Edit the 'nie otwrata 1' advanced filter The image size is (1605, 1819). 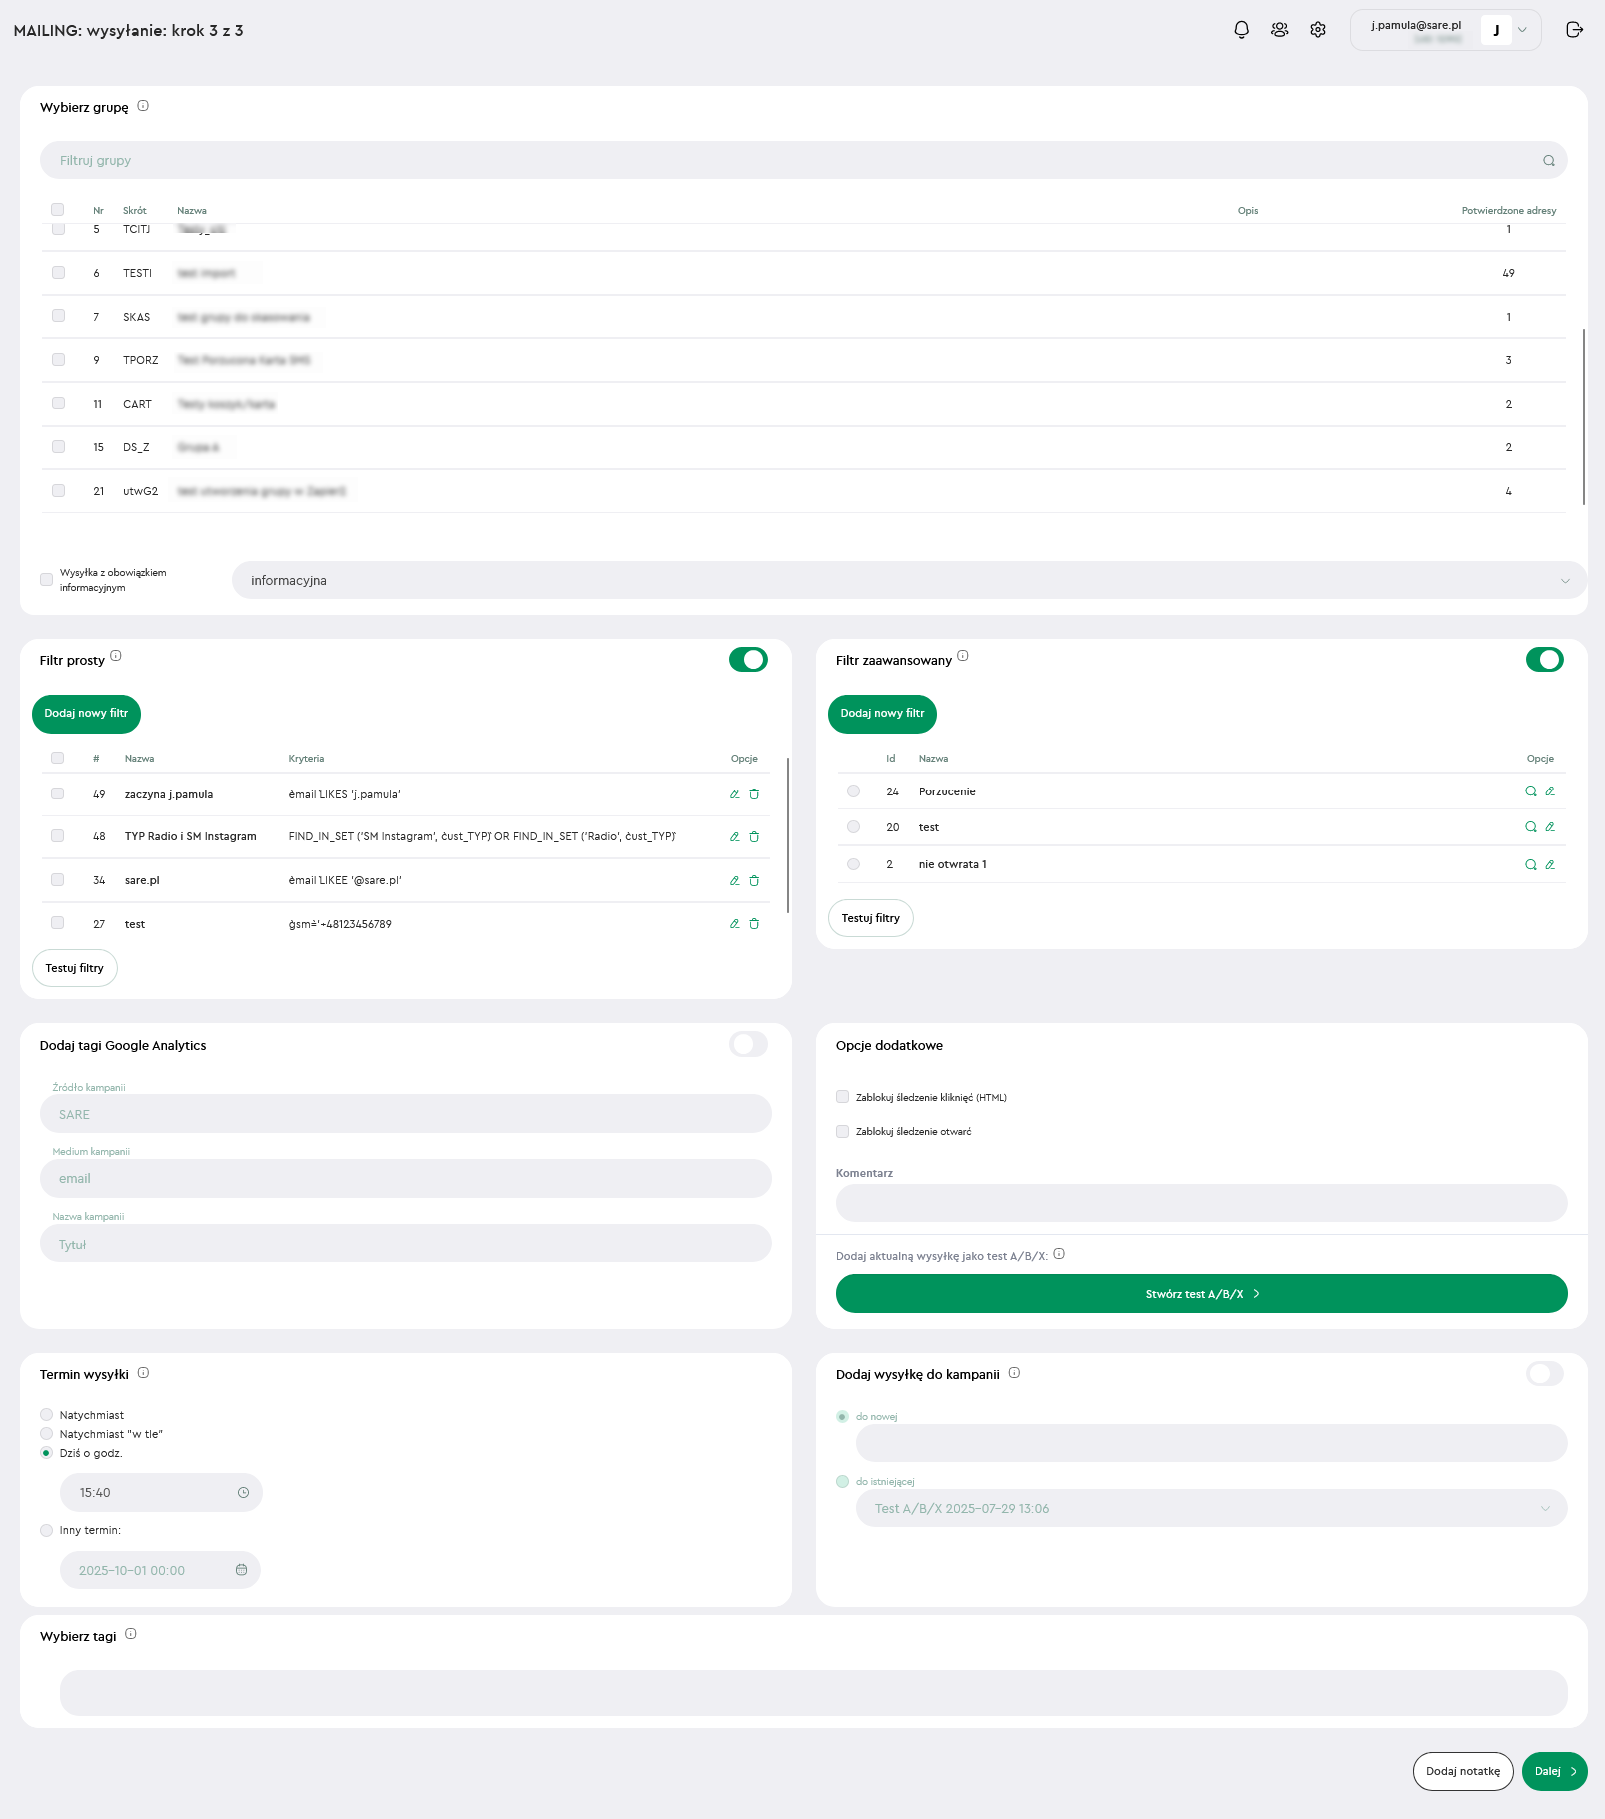click(x=1550, y=865)
